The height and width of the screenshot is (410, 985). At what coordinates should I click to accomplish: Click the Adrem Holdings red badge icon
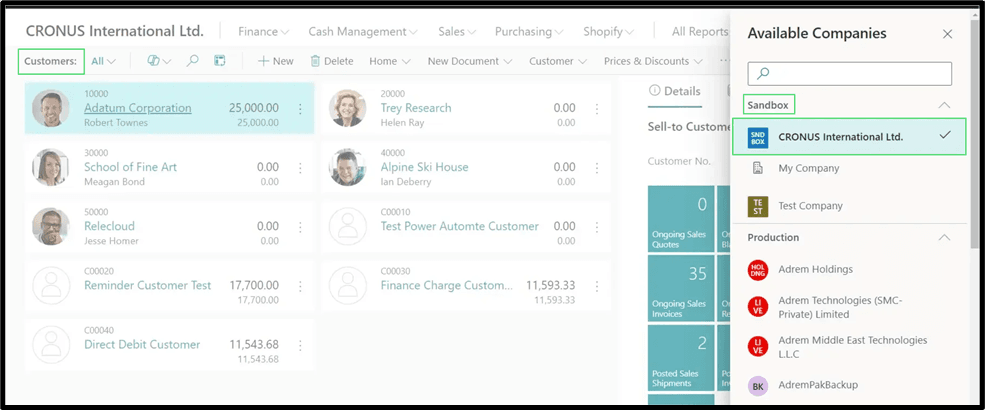click(758, 270)
